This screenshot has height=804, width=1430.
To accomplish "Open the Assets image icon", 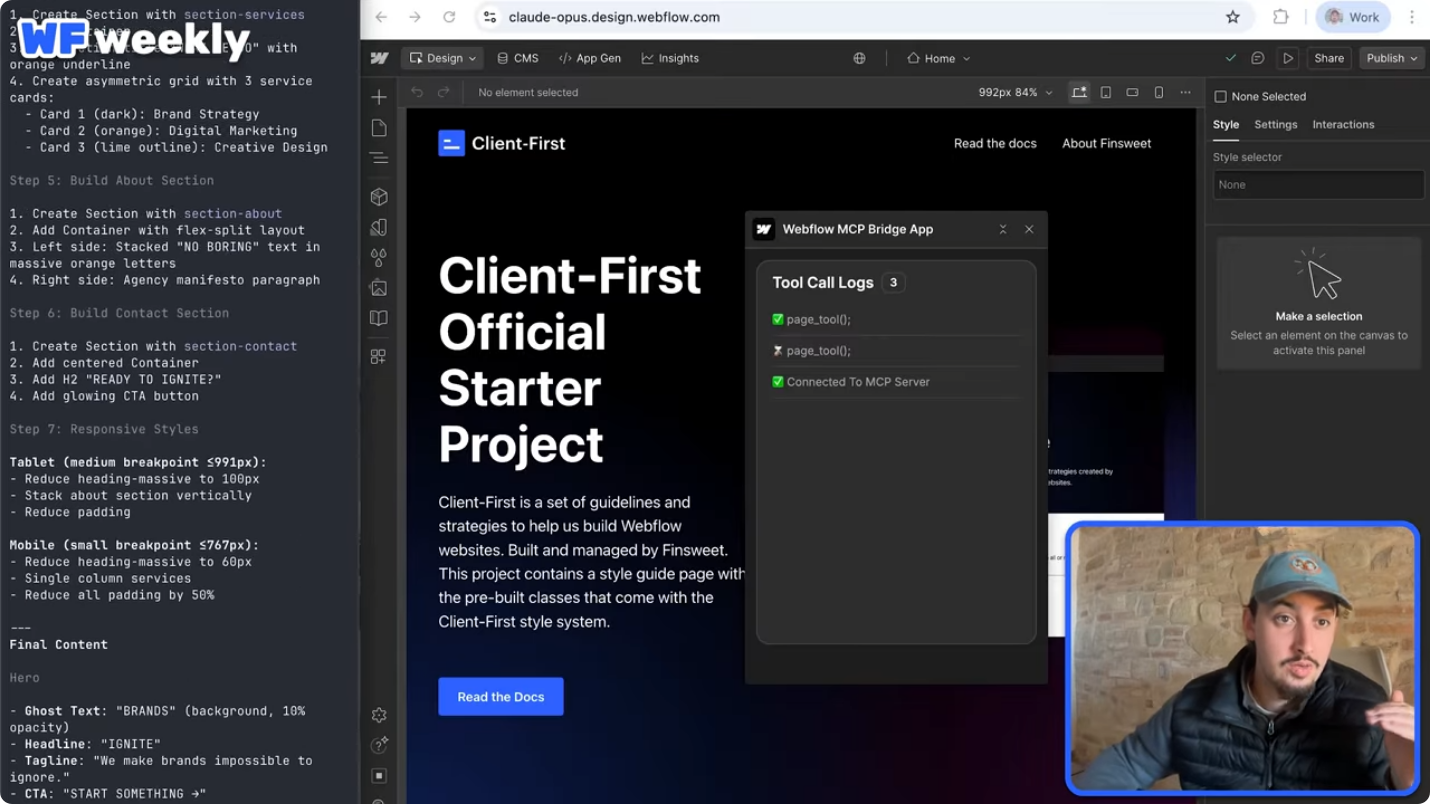I will pyautogui.click(x=379, y=288).
